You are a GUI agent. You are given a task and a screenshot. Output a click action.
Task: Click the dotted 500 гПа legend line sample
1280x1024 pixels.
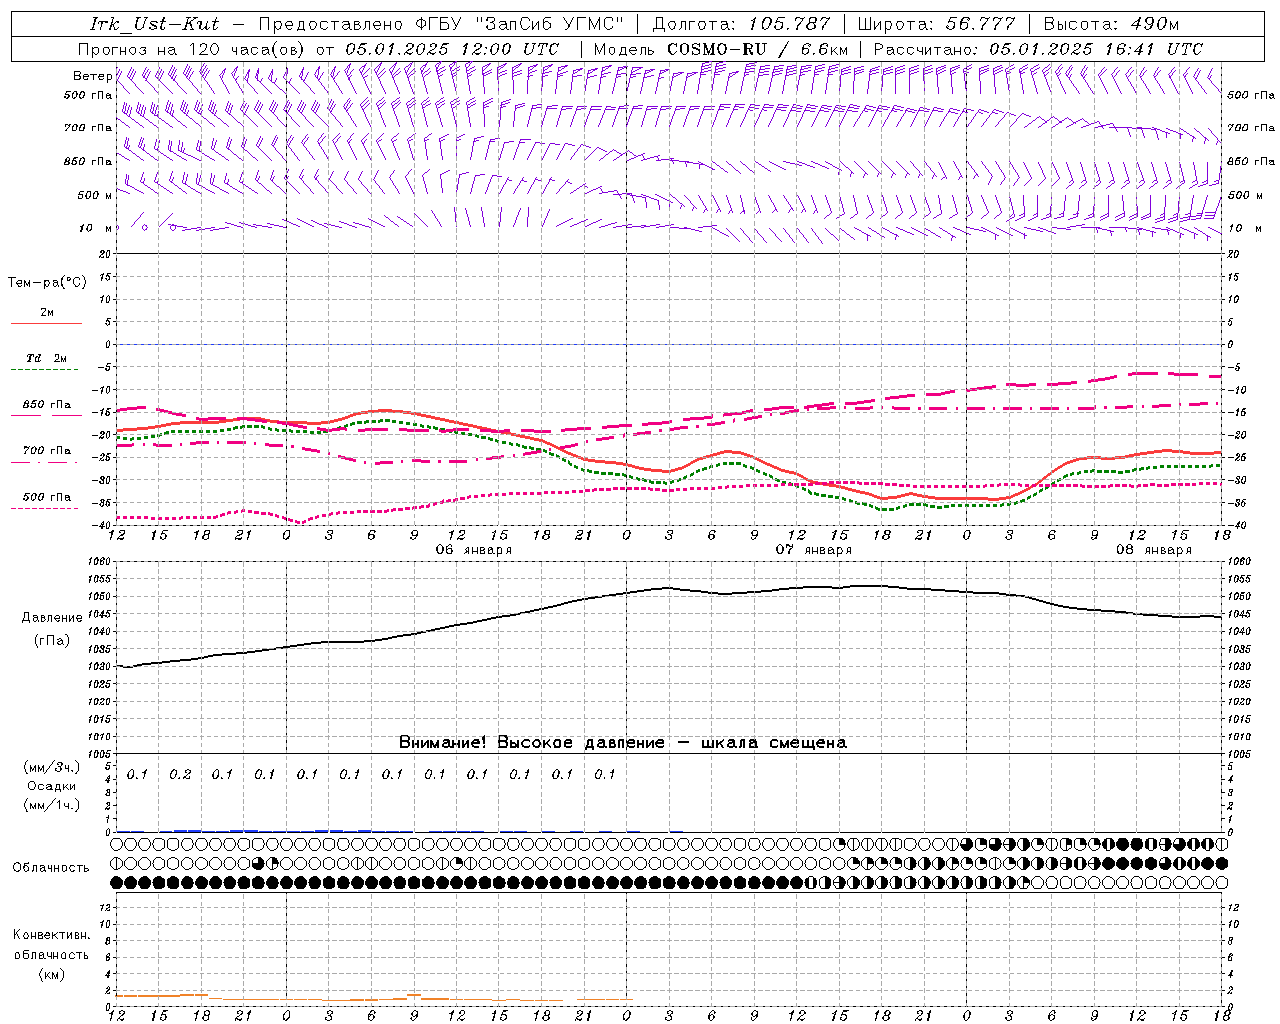46,508
